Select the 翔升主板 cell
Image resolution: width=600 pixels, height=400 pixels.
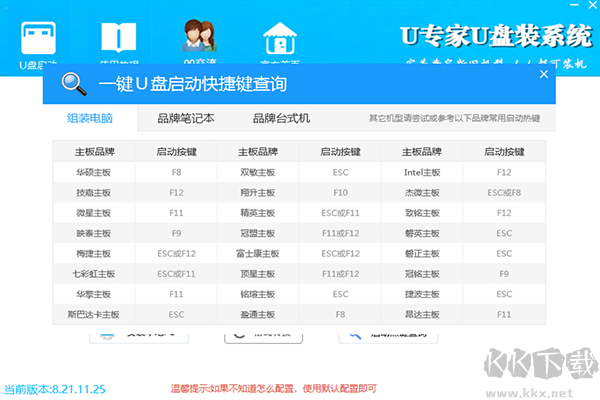tap(258, 193)
